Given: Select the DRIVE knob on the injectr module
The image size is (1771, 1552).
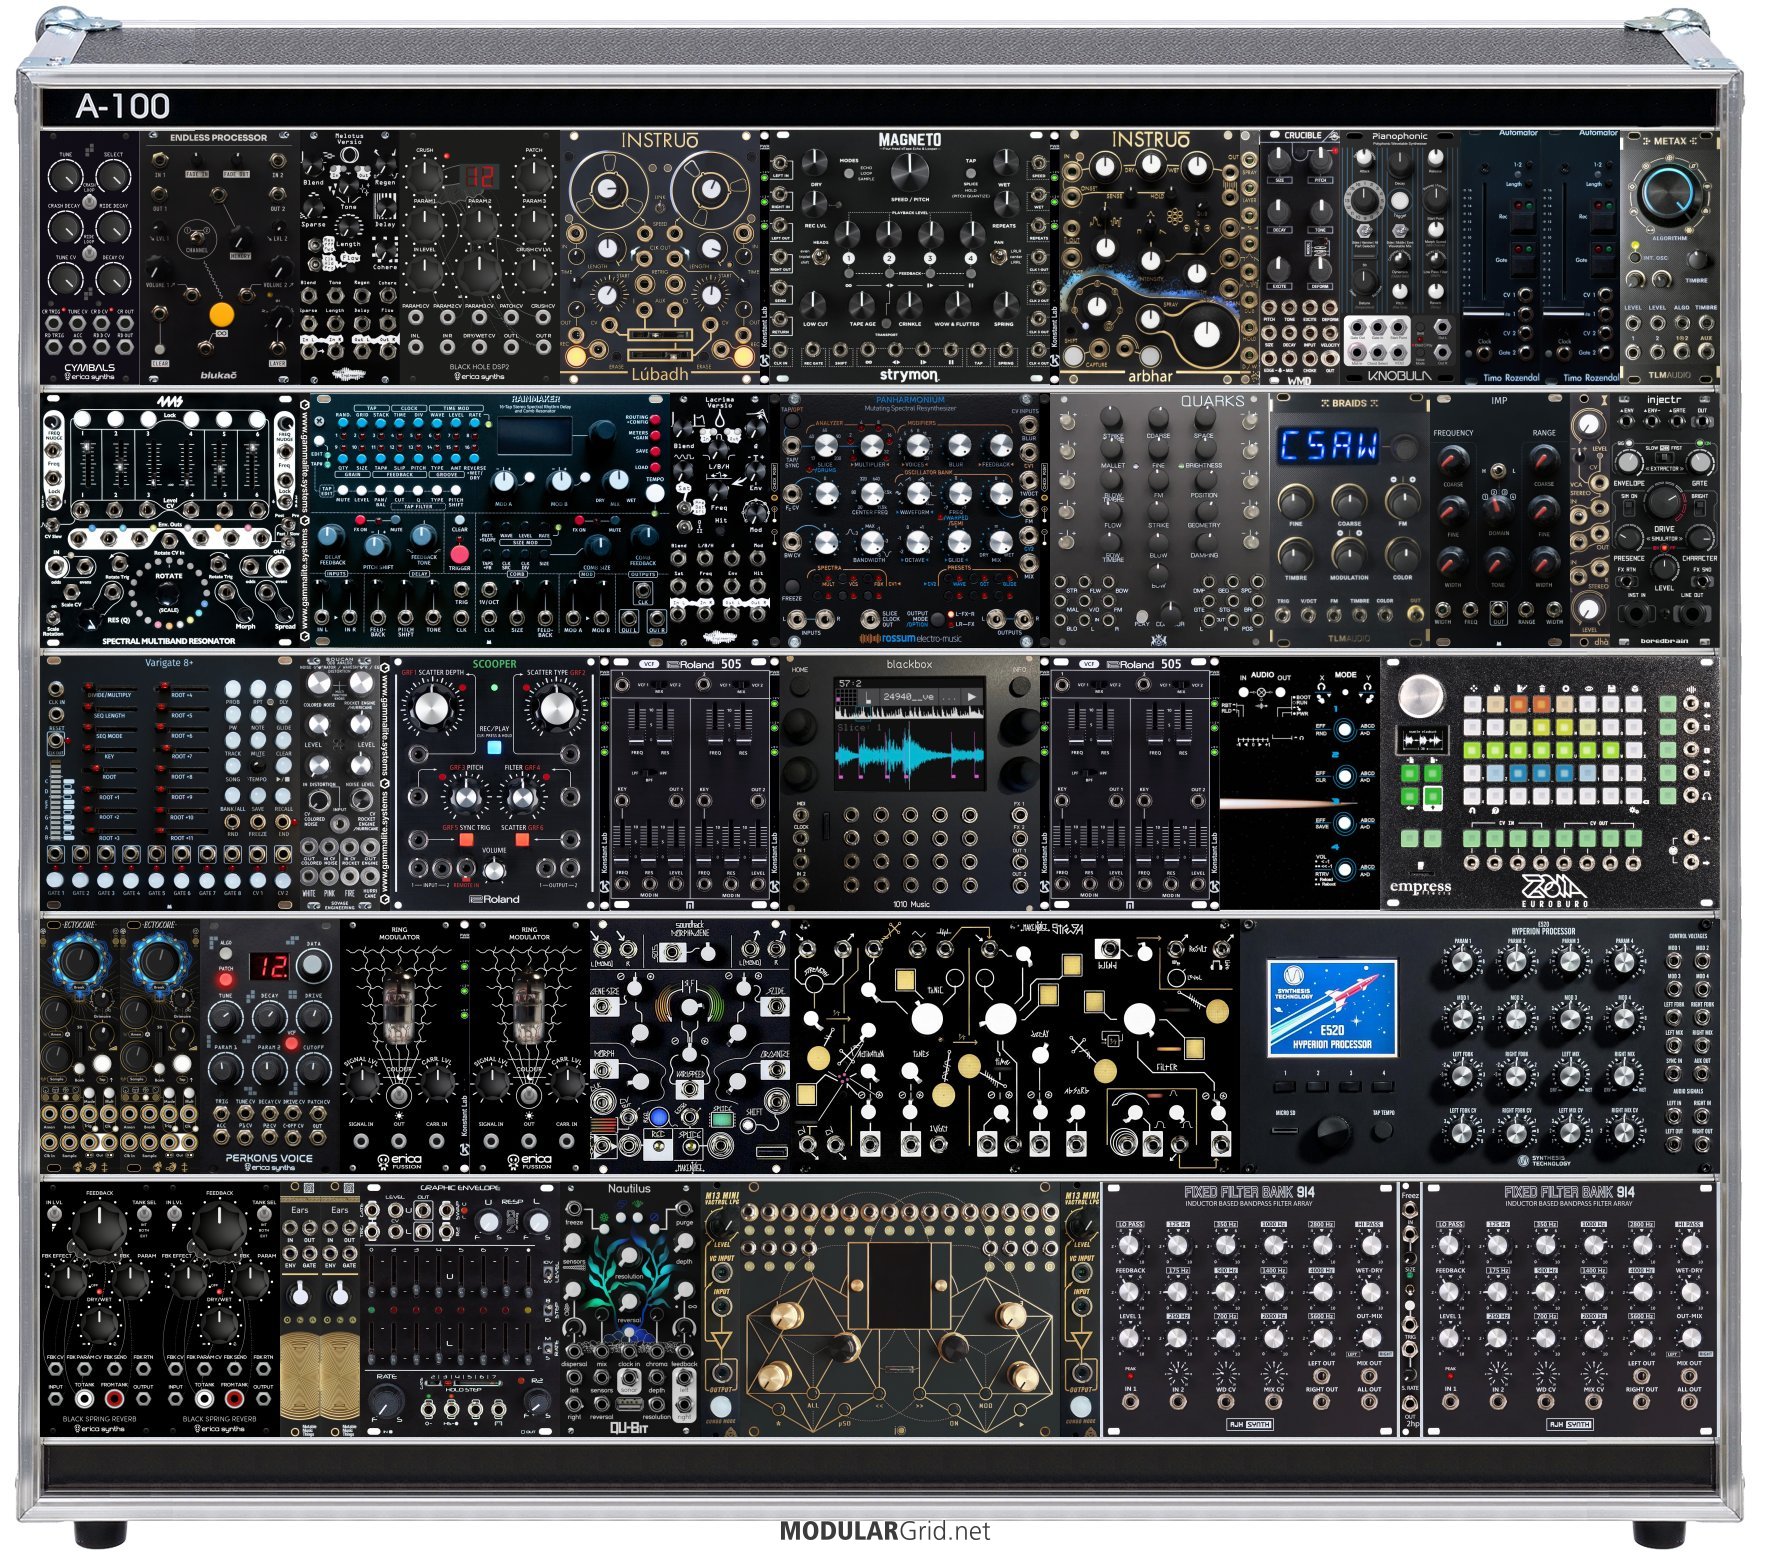Looking at the screenshot, I should point(1665,502).
